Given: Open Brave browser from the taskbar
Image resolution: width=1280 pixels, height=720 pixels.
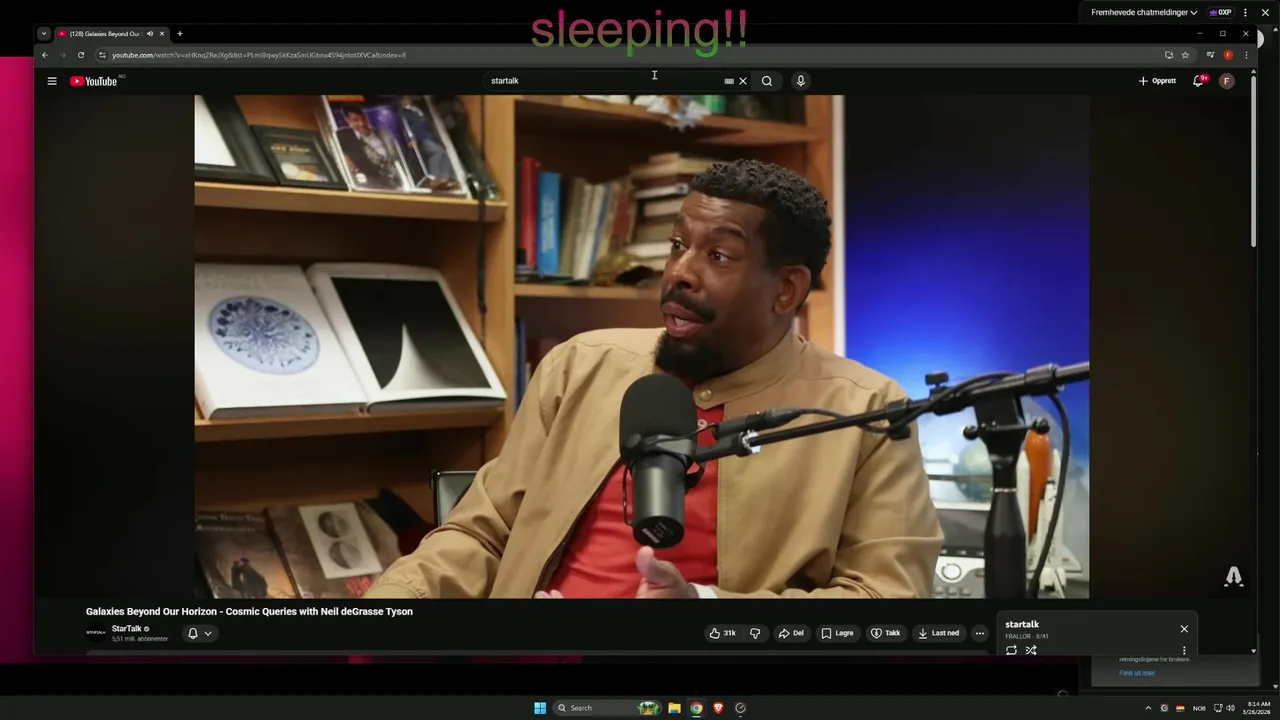Looking at the screenshot, I should [x=718, y=708].
